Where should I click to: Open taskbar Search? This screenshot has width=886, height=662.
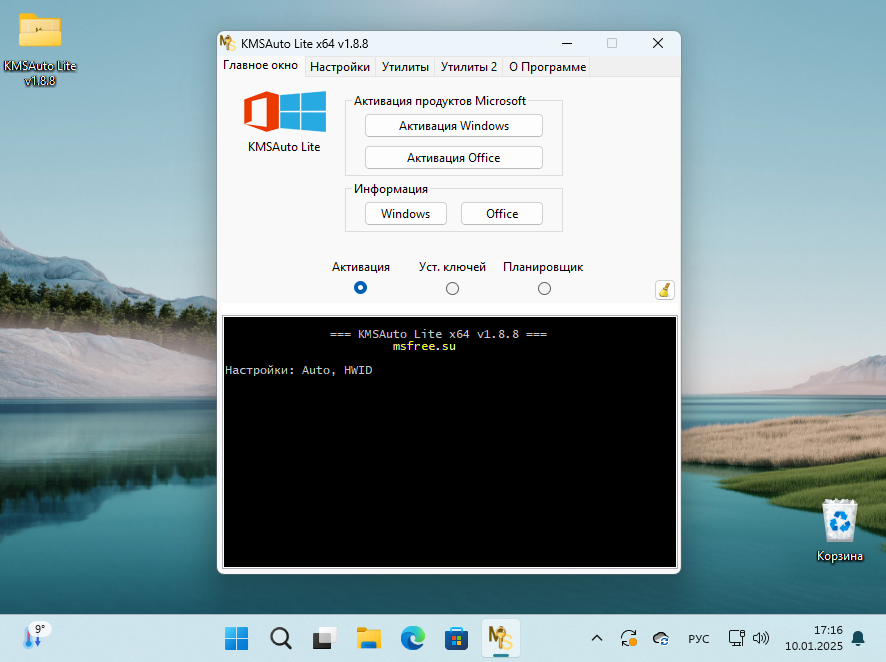click(280, 638)
